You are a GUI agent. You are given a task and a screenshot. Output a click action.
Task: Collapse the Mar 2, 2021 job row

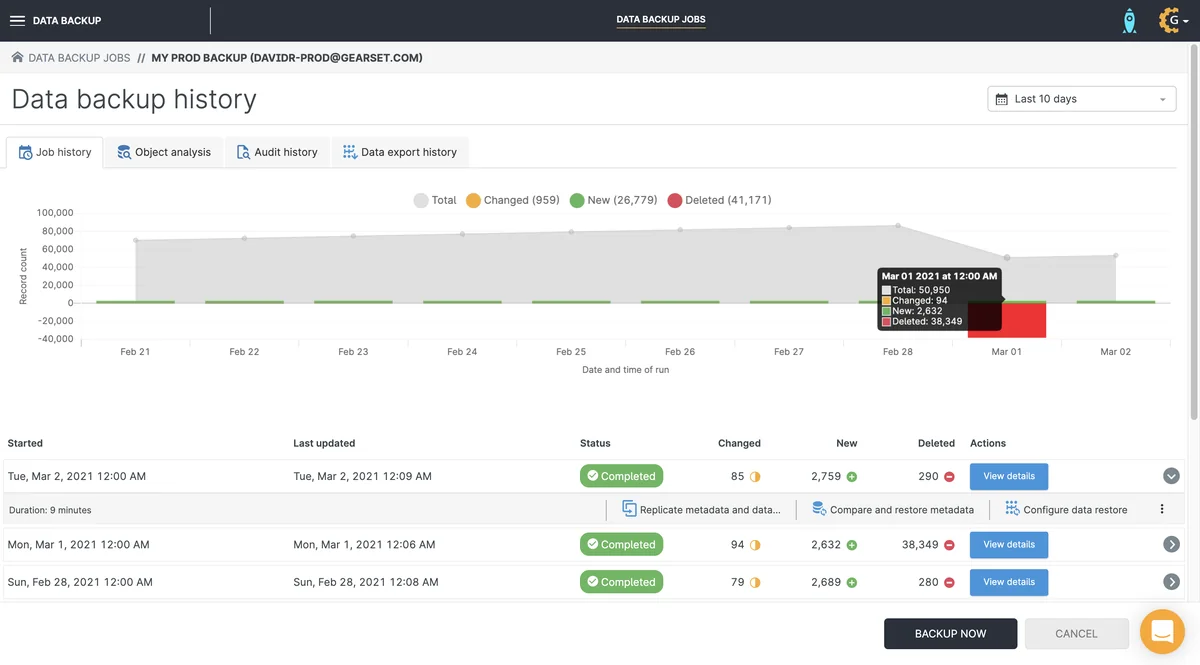[1172, 477]
